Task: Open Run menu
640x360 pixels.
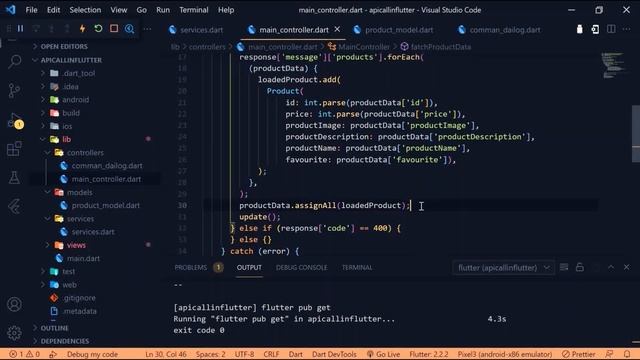Action: 163,10
